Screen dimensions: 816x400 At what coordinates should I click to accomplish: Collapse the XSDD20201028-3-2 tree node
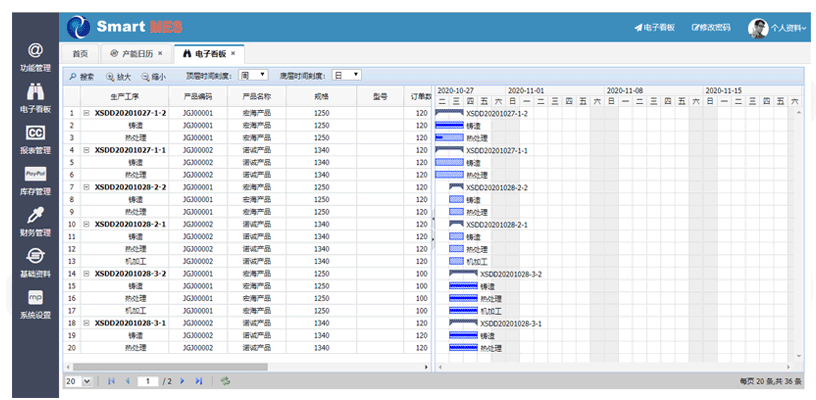86,273
